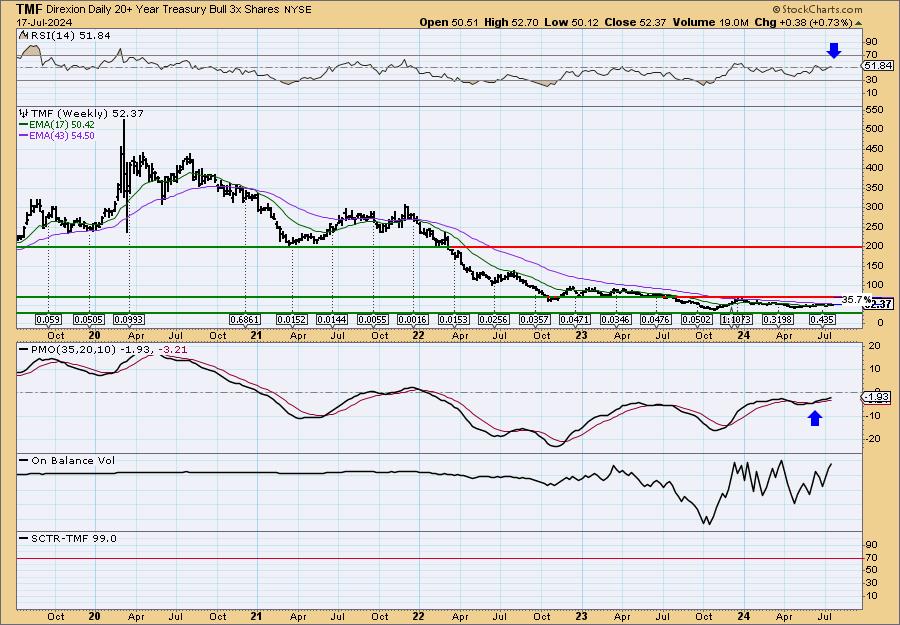This screenshot has width=900, height=625.
Task: Click the up-triangle icon after the Chg value
Action: click(x=859, y=23)
